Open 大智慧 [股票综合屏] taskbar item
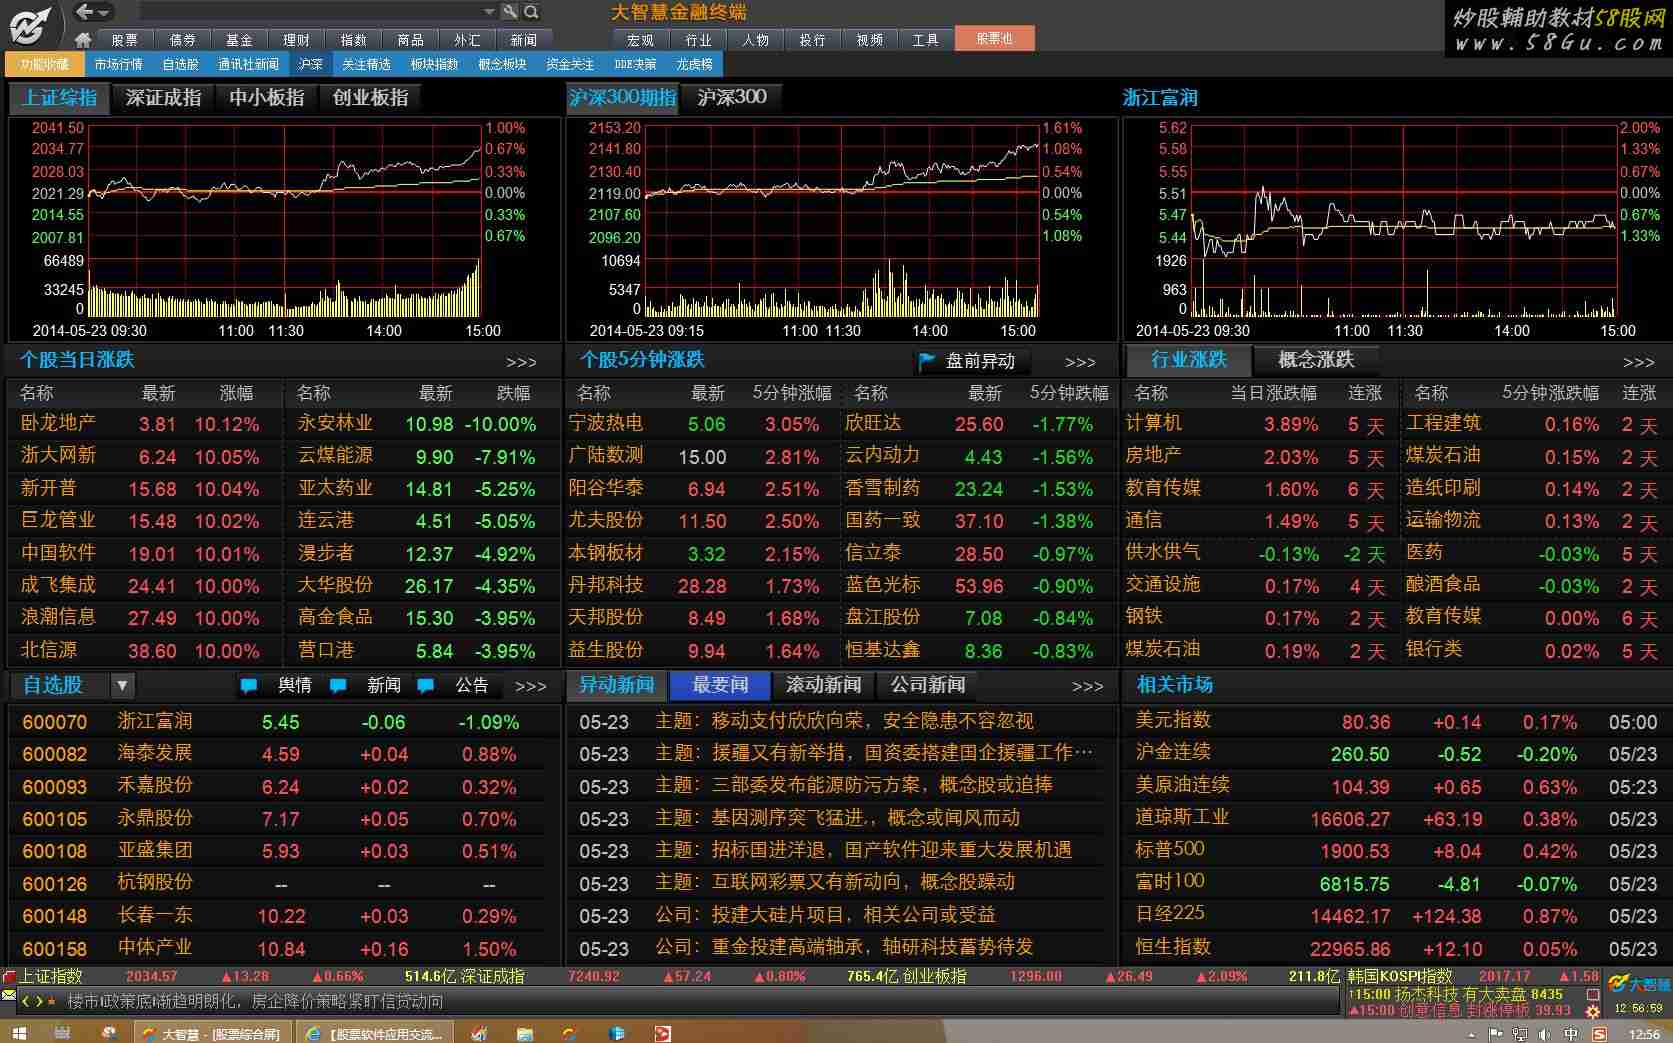The height and width of the screenshot is (1043, 1673). point(213,1034)
